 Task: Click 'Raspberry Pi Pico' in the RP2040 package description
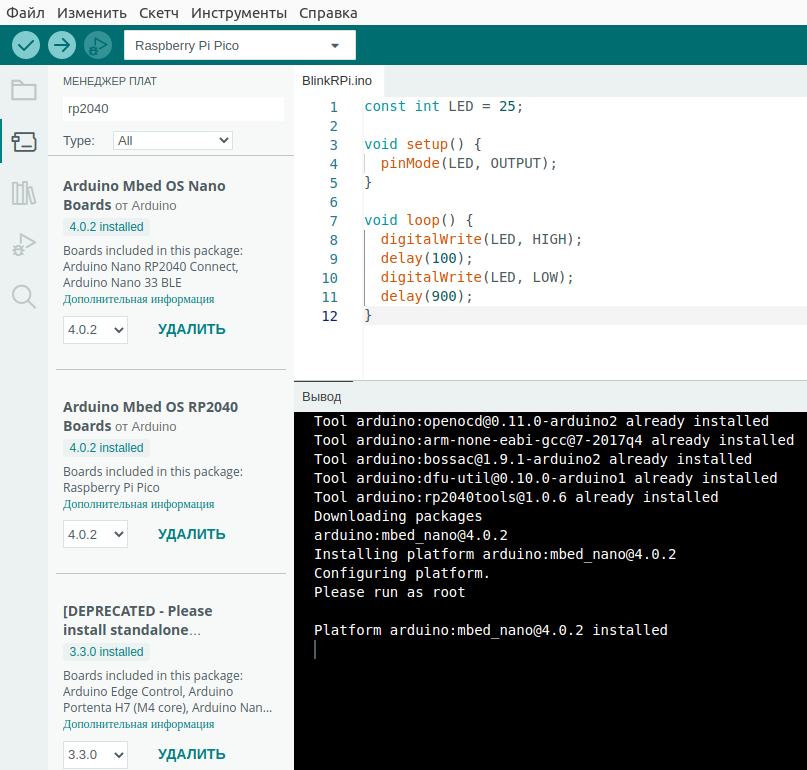[x=111, y=487]
